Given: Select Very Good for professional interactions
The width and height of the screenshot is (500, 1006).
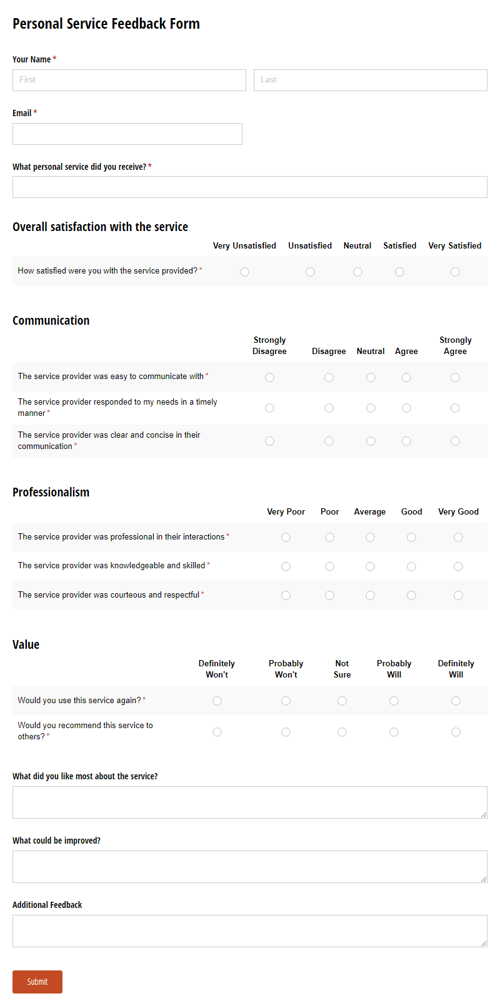Looking at the screenshot, I should pos(458,537).
